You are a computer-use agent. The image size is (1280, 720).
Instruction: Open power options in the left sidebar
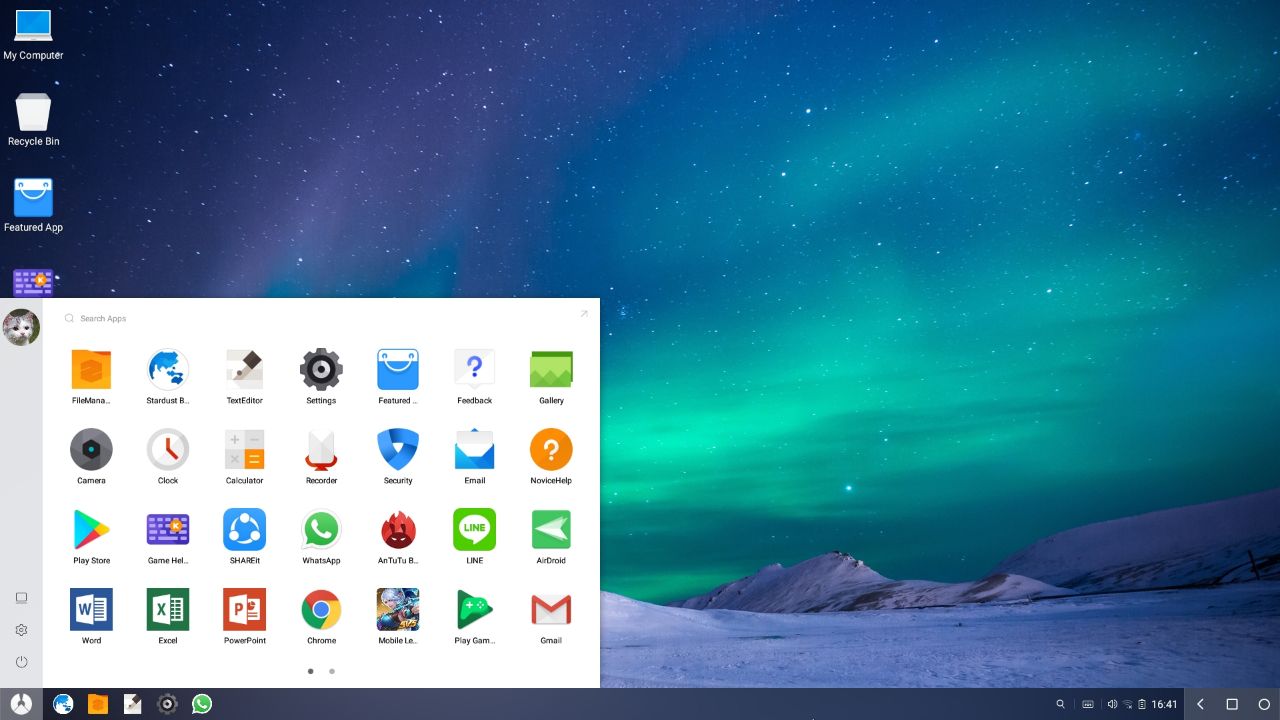pyautogui.click(x=21, y=661)
